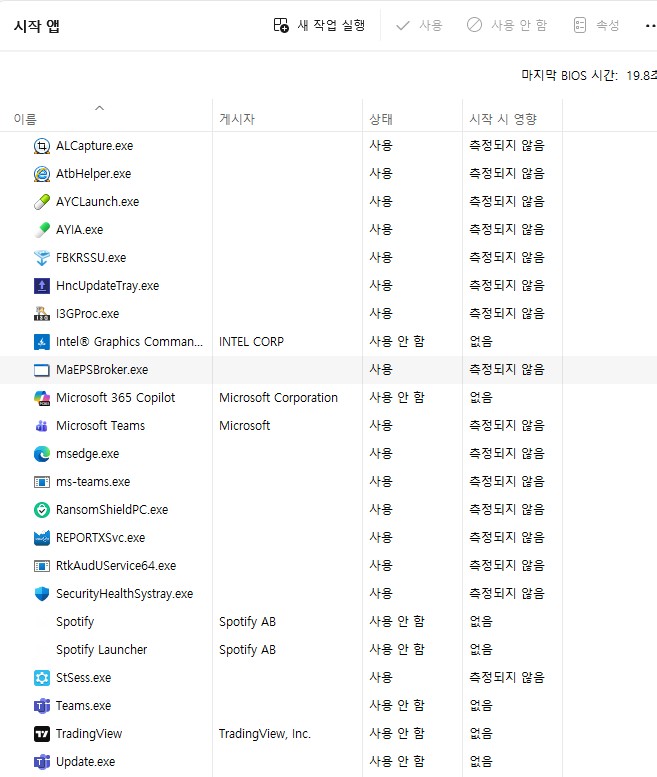The height and width of the screenshot is (777, 657).
Task: Click the Update.exe Teams icon
Action: point(42,762)
